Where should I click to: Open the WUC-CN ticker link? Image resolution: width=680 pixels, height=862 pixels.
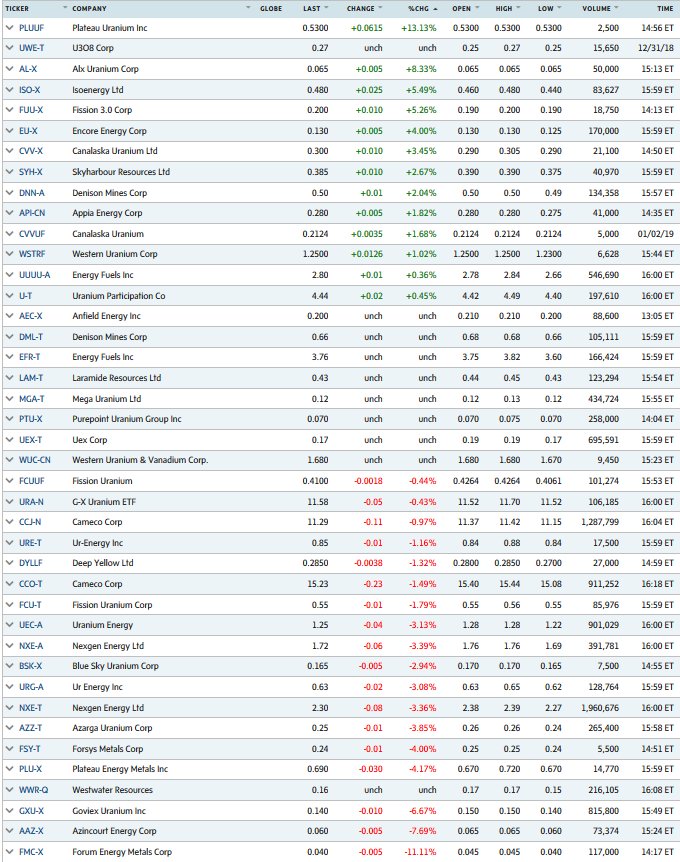coord(35,460)
